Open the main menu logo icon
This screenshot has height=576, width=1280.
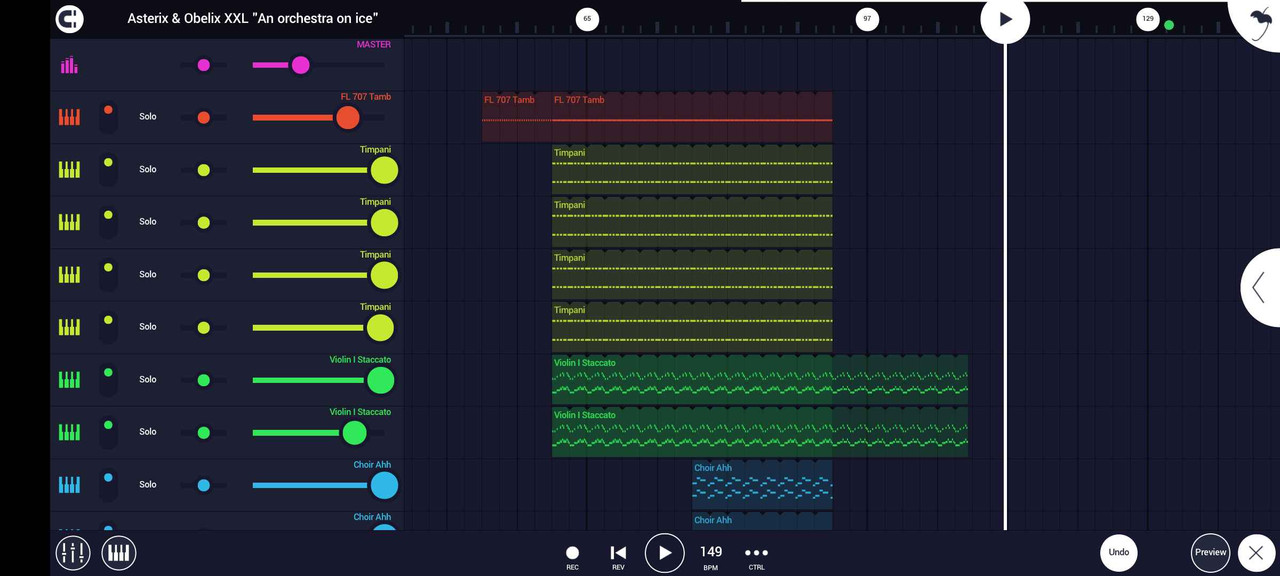point(69,18)
